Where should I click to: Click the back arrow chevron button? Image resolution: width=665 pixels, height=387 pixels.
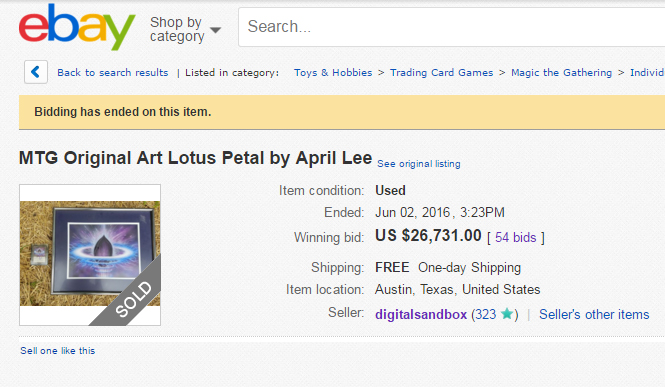coord(36,72)
